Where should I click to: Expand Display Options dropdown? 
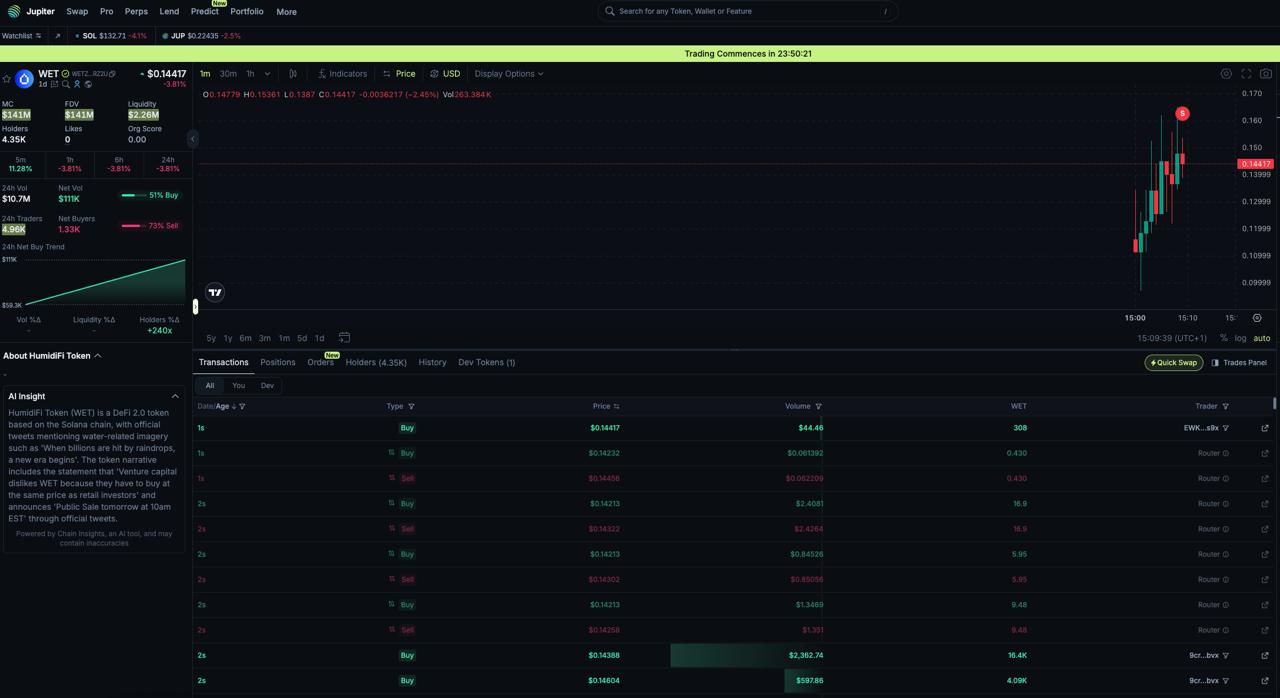click(x=509, y=74)
